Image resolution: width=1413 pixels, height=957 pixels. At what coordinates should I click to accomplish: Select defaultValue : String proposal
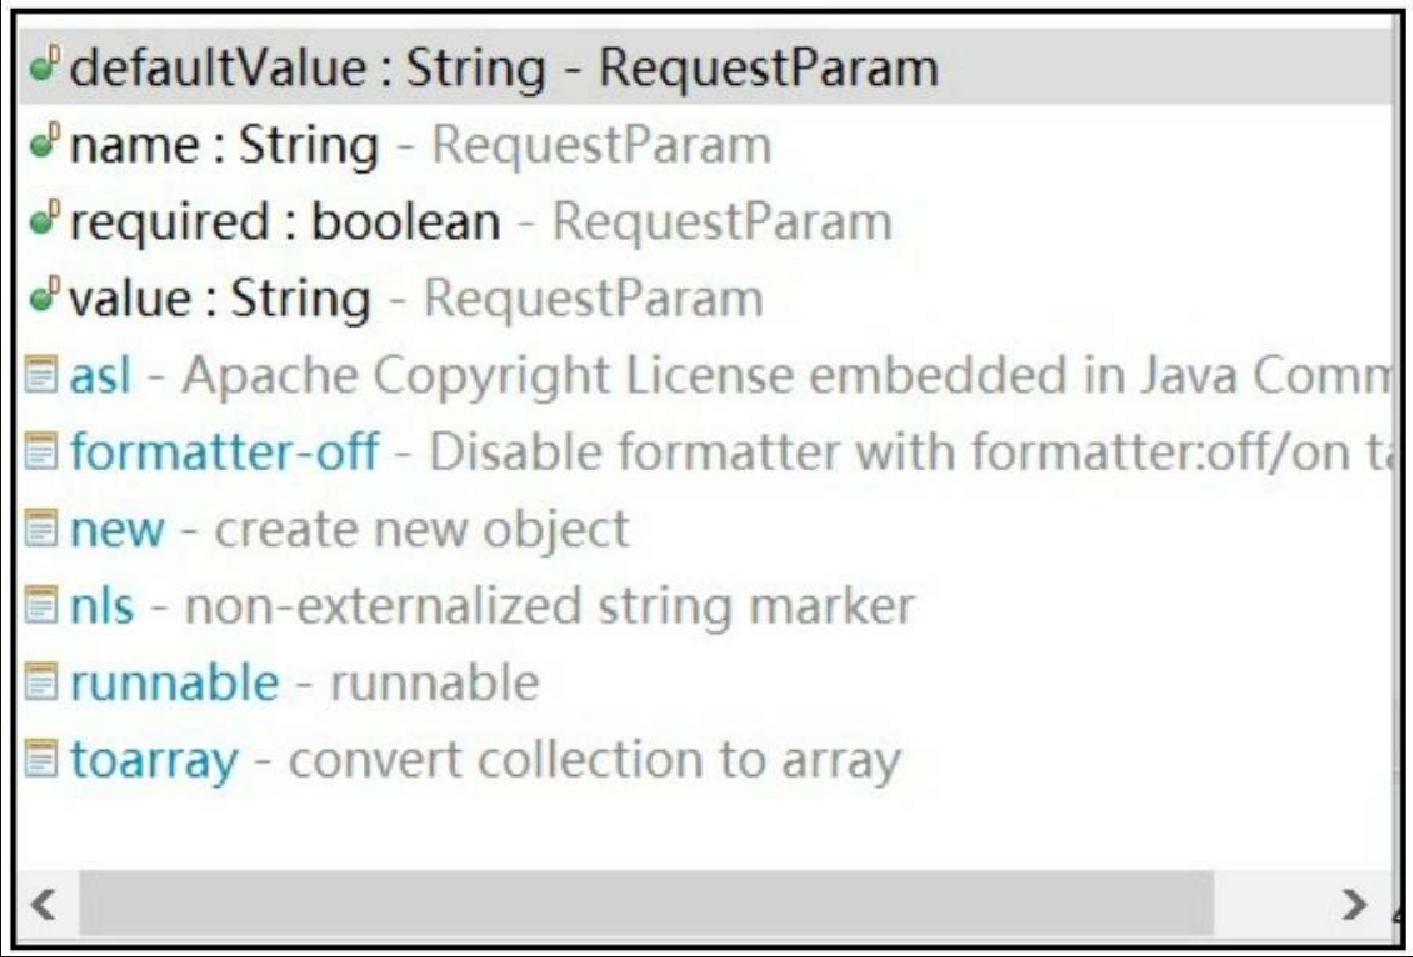[705, 67]
